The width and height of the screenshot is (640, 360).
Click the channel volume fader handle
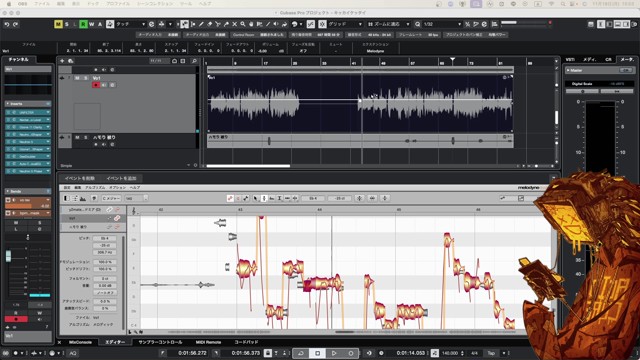[9, 256]
